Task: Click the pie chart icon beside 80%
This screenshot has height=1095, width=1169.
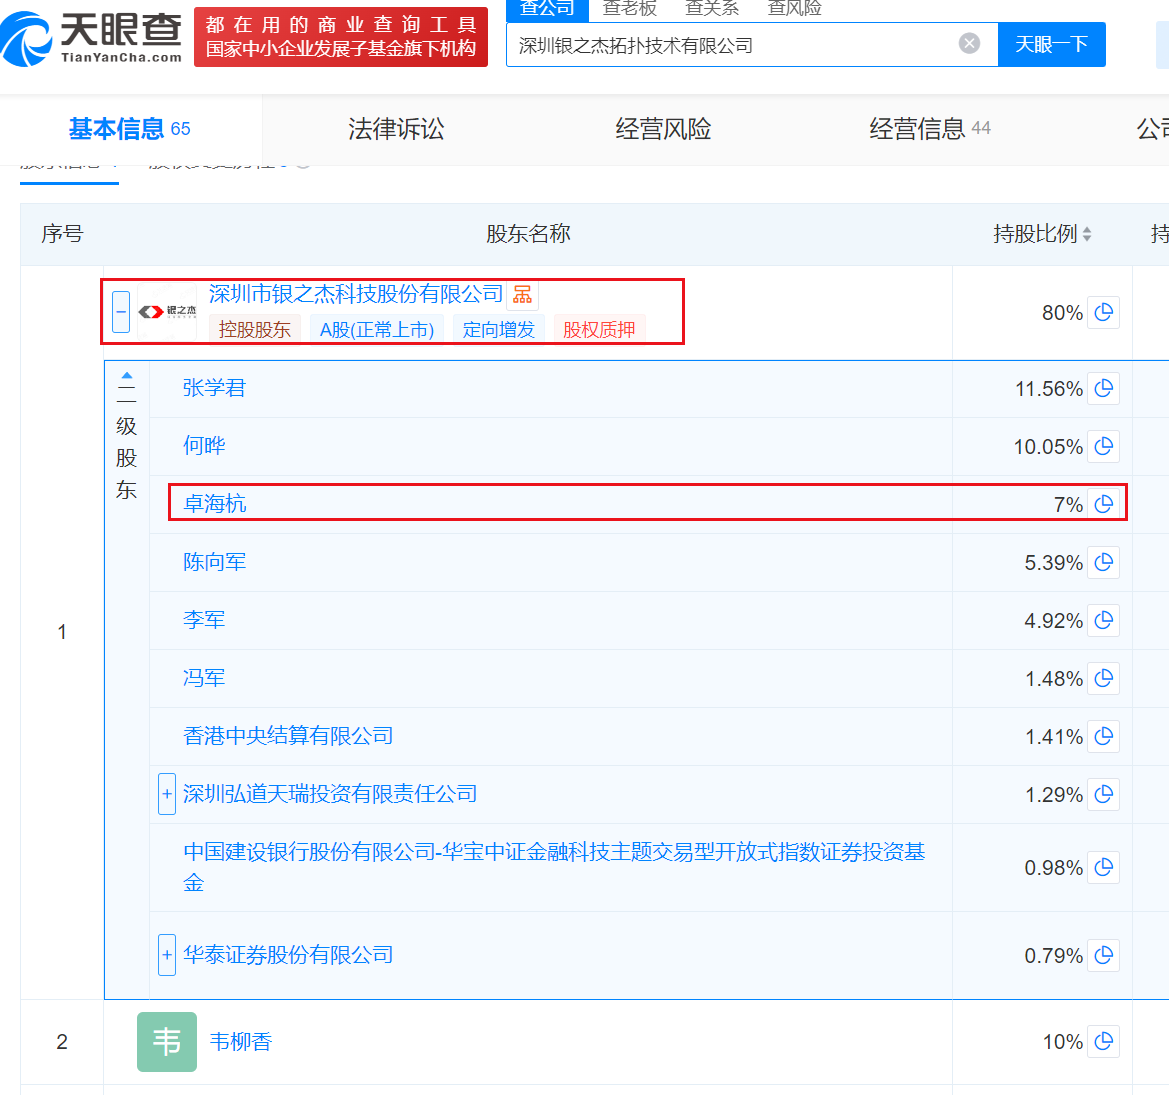Action: [x=1103, y=312]
